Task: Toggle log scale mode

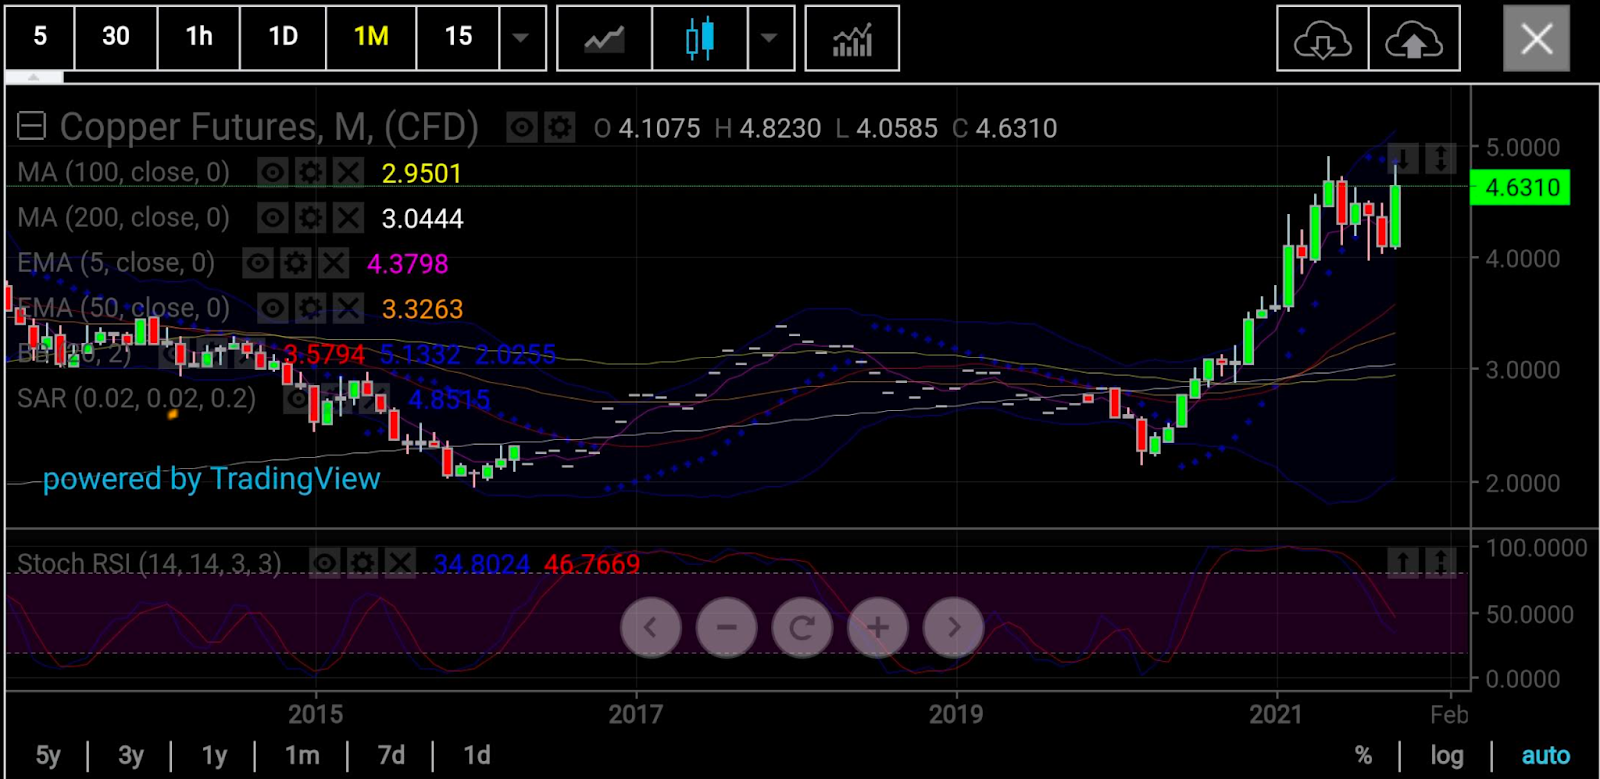Action: [x=1447, y=756]
